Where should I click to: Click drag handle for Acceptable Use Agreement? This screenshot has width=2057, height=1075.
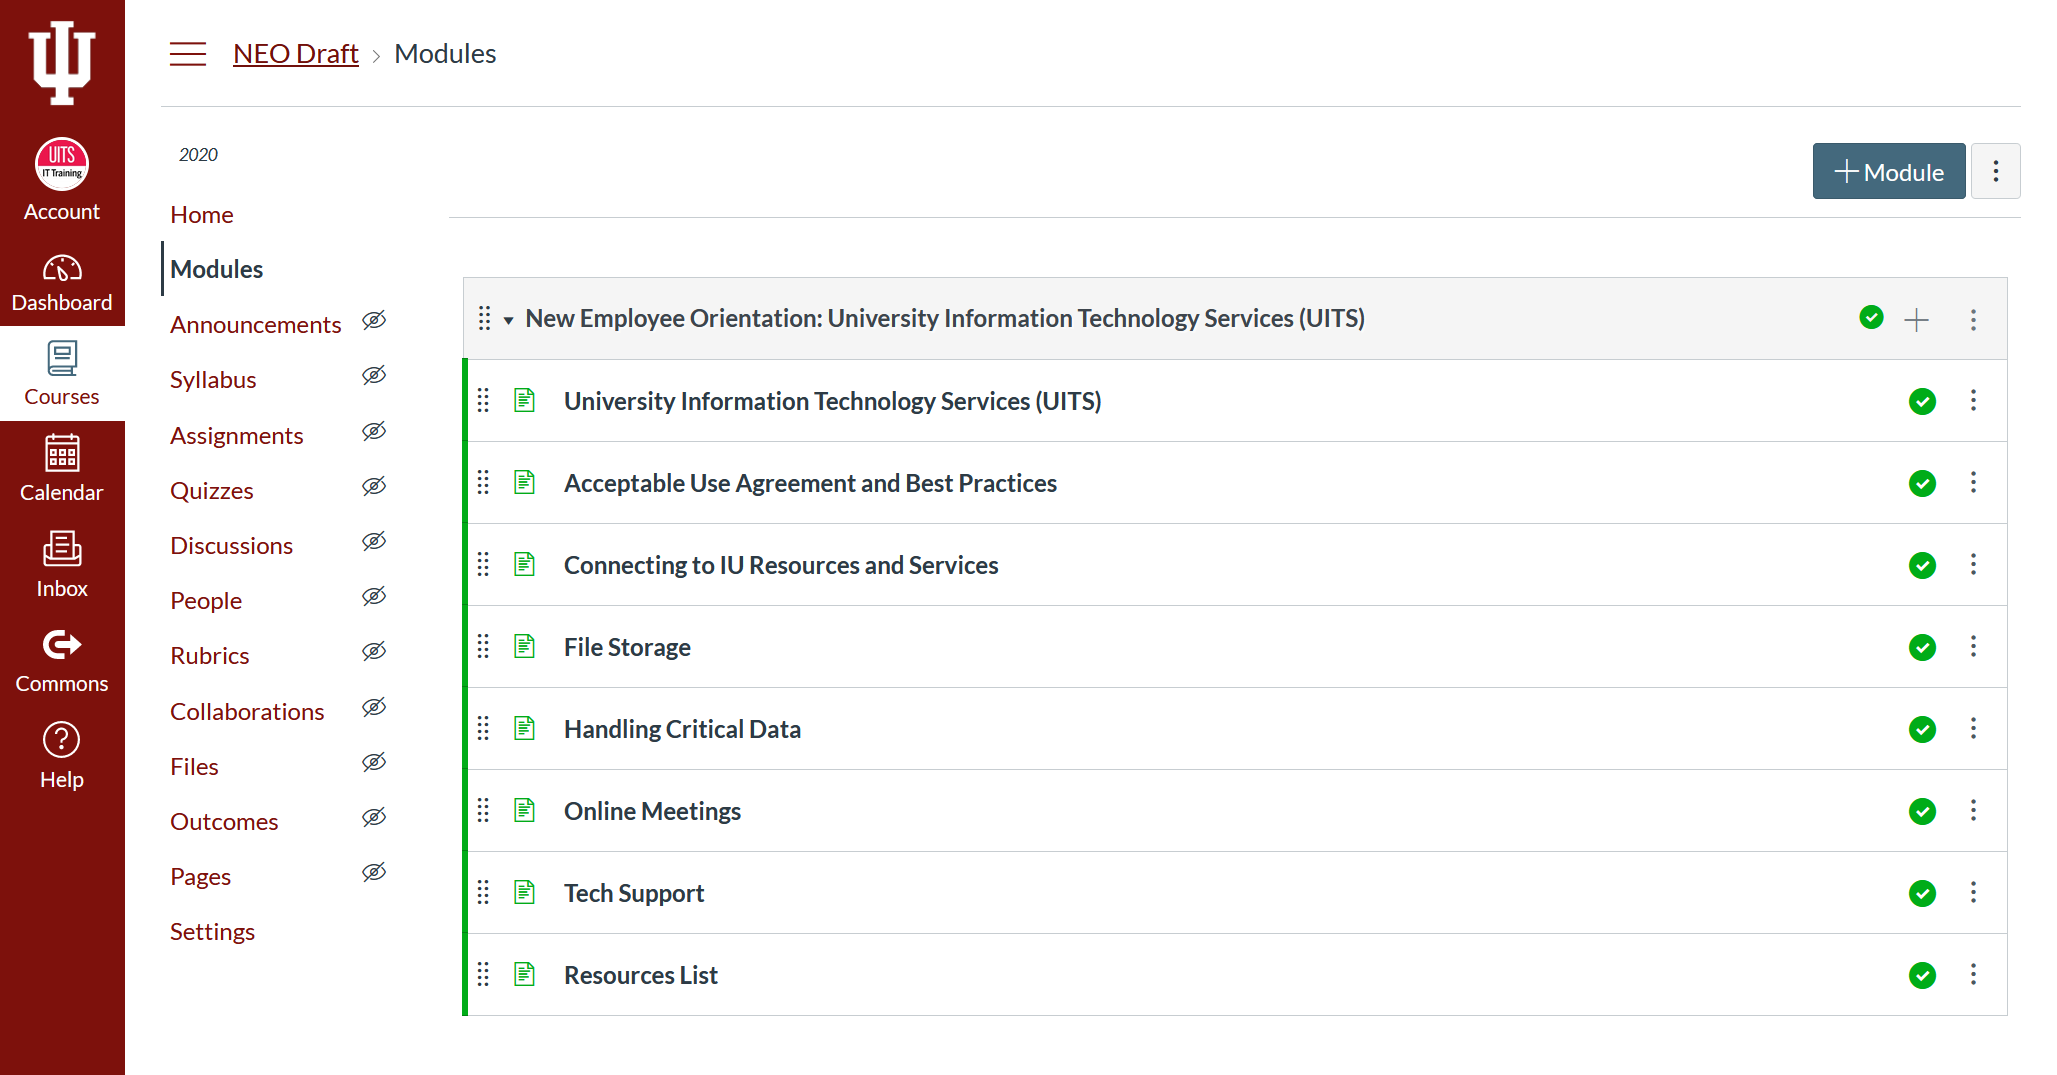483,482
